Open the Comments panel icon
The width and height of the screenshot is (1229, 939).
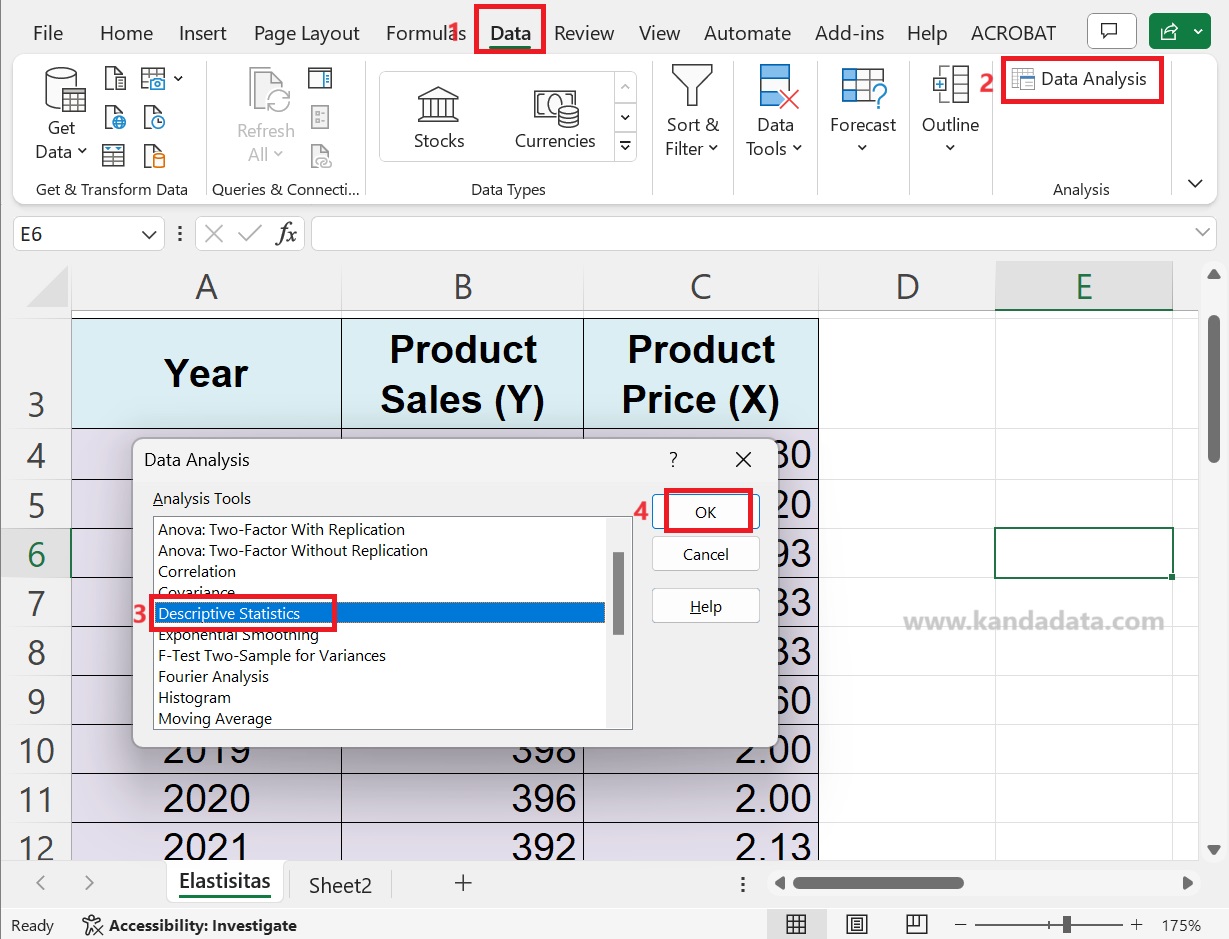pos(1111,30)
